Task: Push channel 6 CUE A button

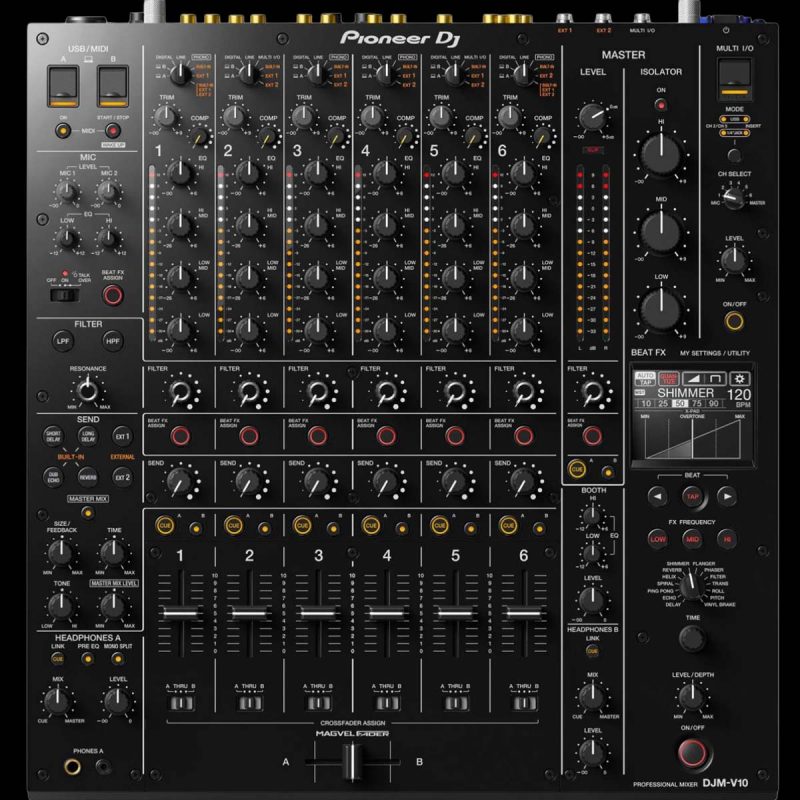Action: point(508,526)
